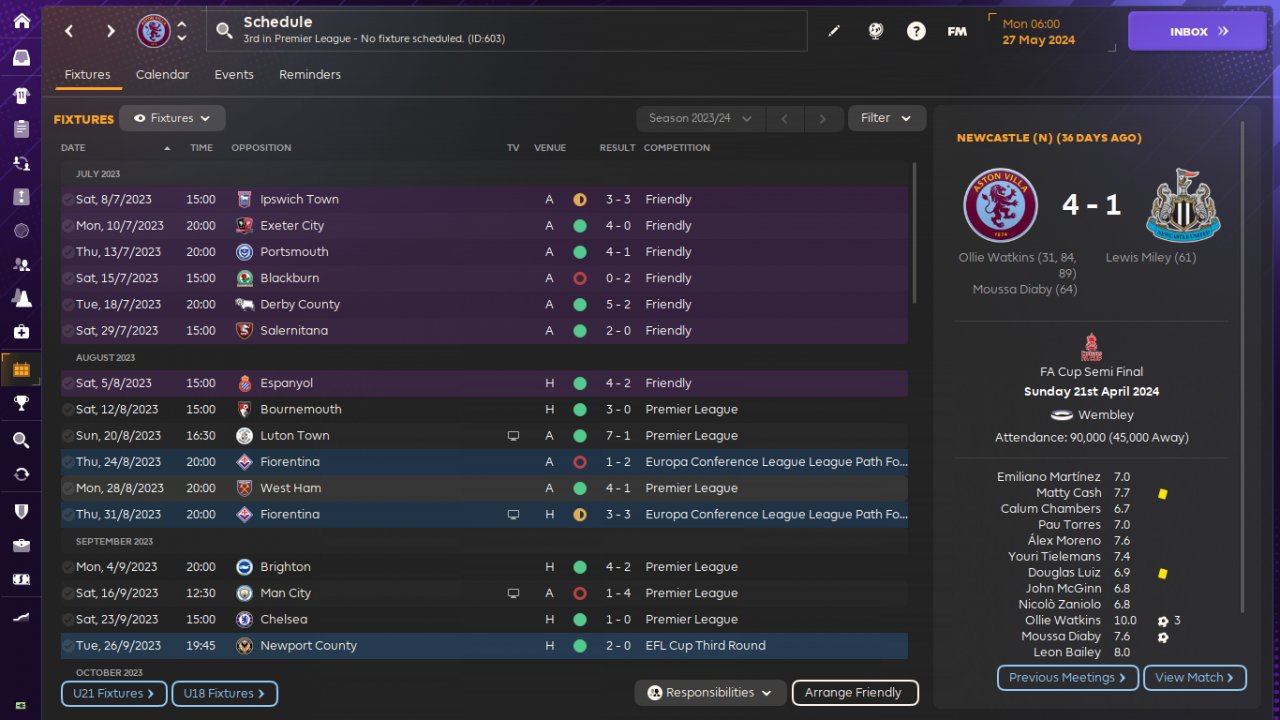Image resolution: width=1280 pixels, height=720 pixels.
Task: Toggle the checkmark beside the Man City fixture
Action: point(67,594)
